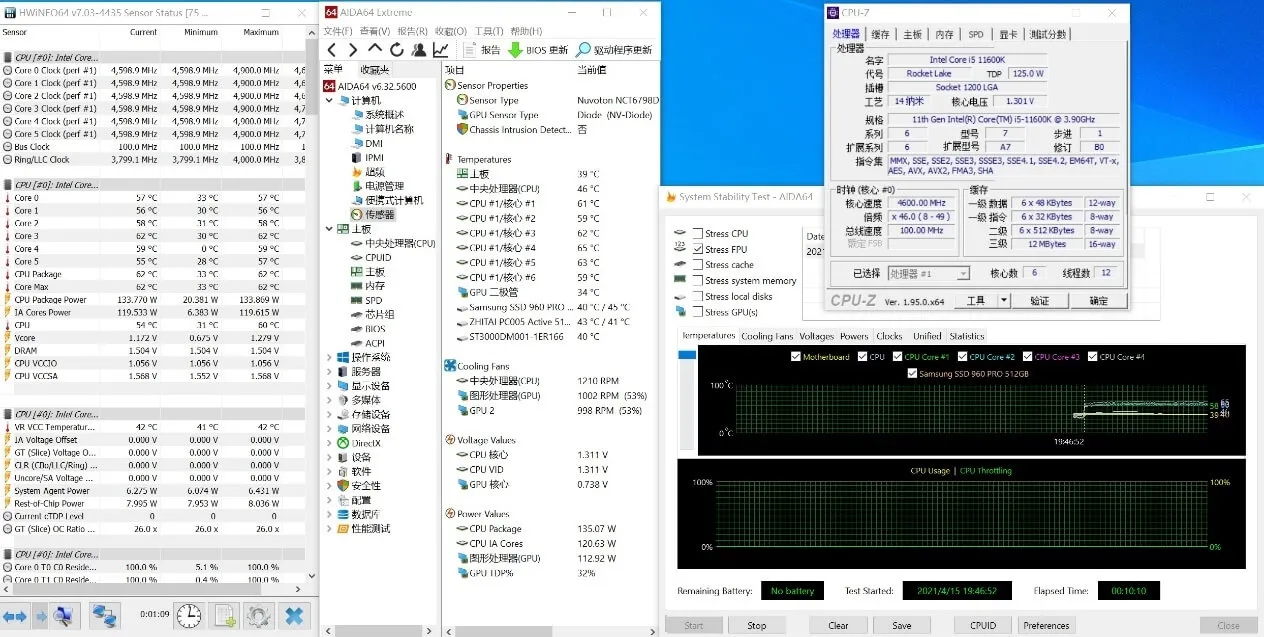This screenshot has width=1264, height=637.
Task: Click HWiNFO network remote icon
Action: 105,615
